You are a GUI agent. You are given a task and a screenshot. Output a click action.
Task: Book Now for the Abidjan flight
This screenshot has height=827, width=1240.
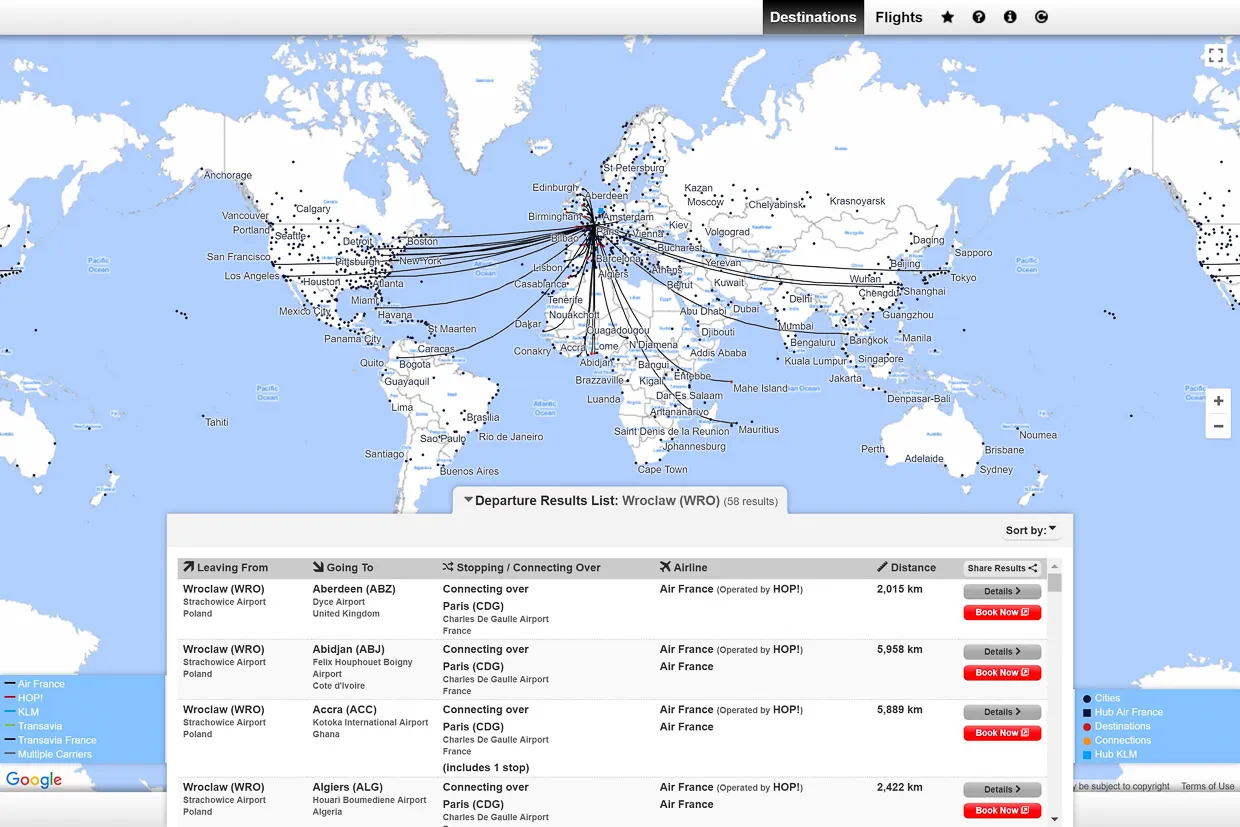[1002, 673]
